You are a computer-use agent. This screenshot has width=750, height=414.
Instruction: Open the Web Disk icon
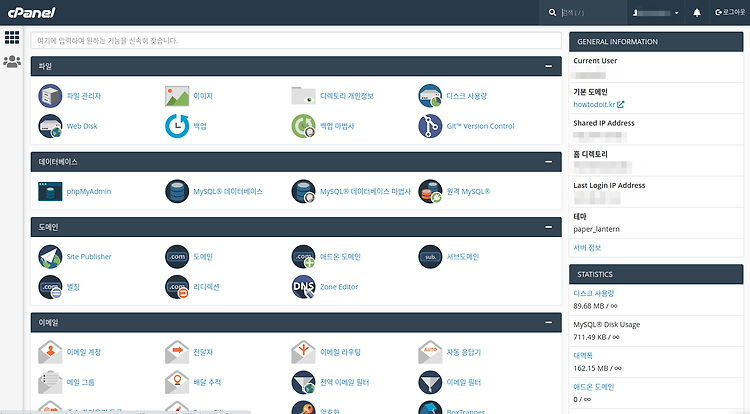coord(50,126)
